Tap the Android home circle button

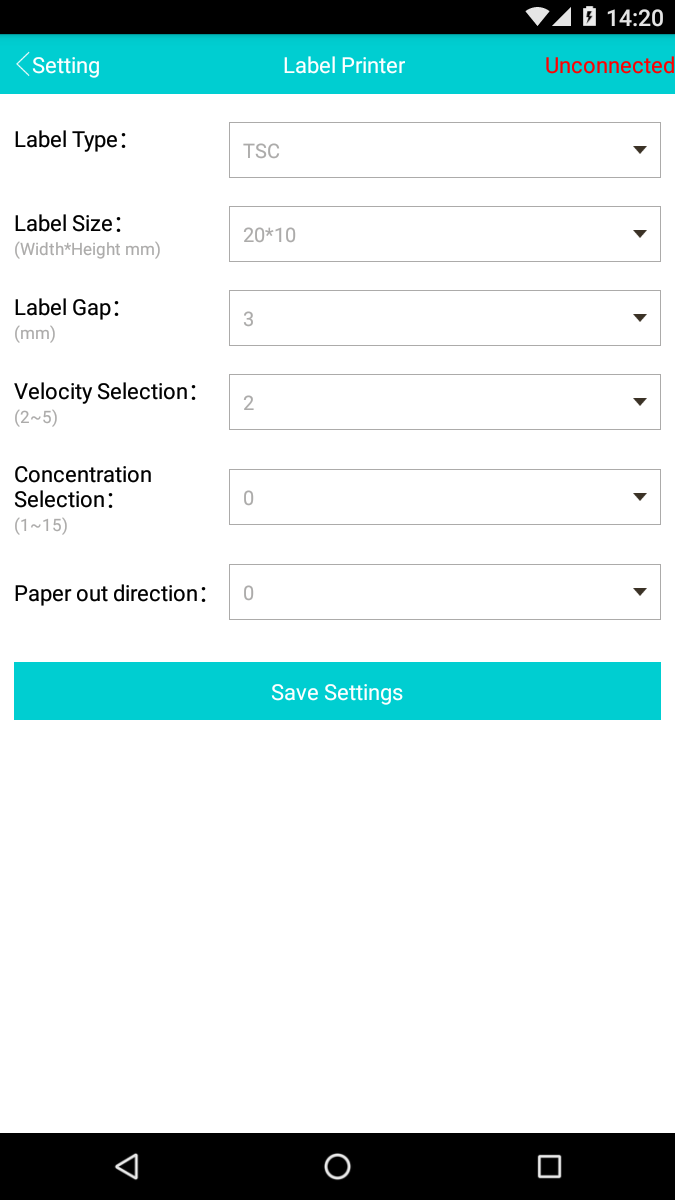coord(337,1166)
